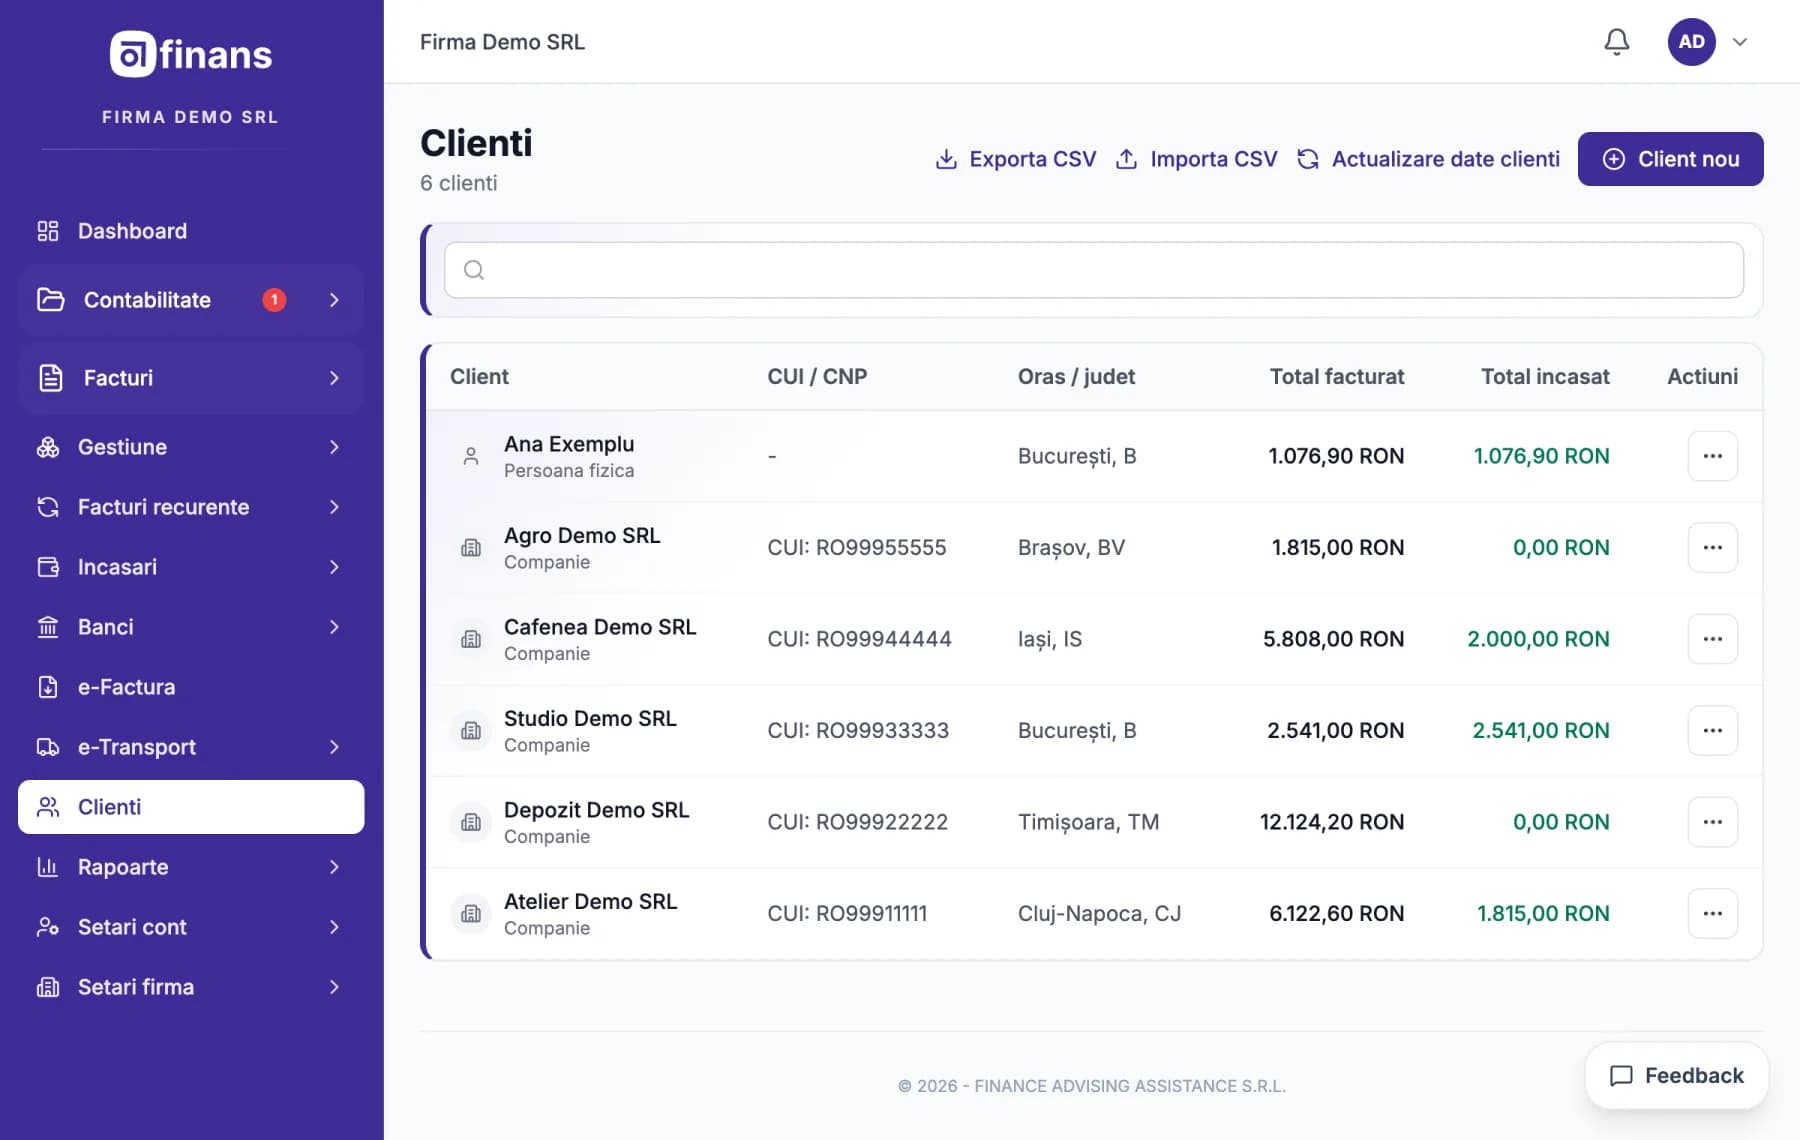Click the Setari cont user-settings icon

pyautogui.click(x=48, y=927)
